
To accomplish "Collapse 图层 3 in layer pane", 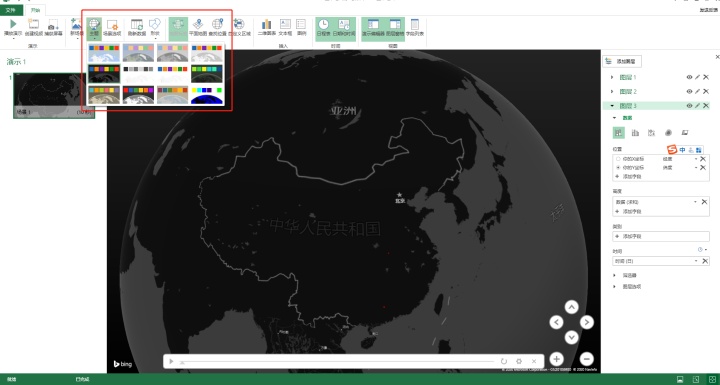I will tap(612, 106).
